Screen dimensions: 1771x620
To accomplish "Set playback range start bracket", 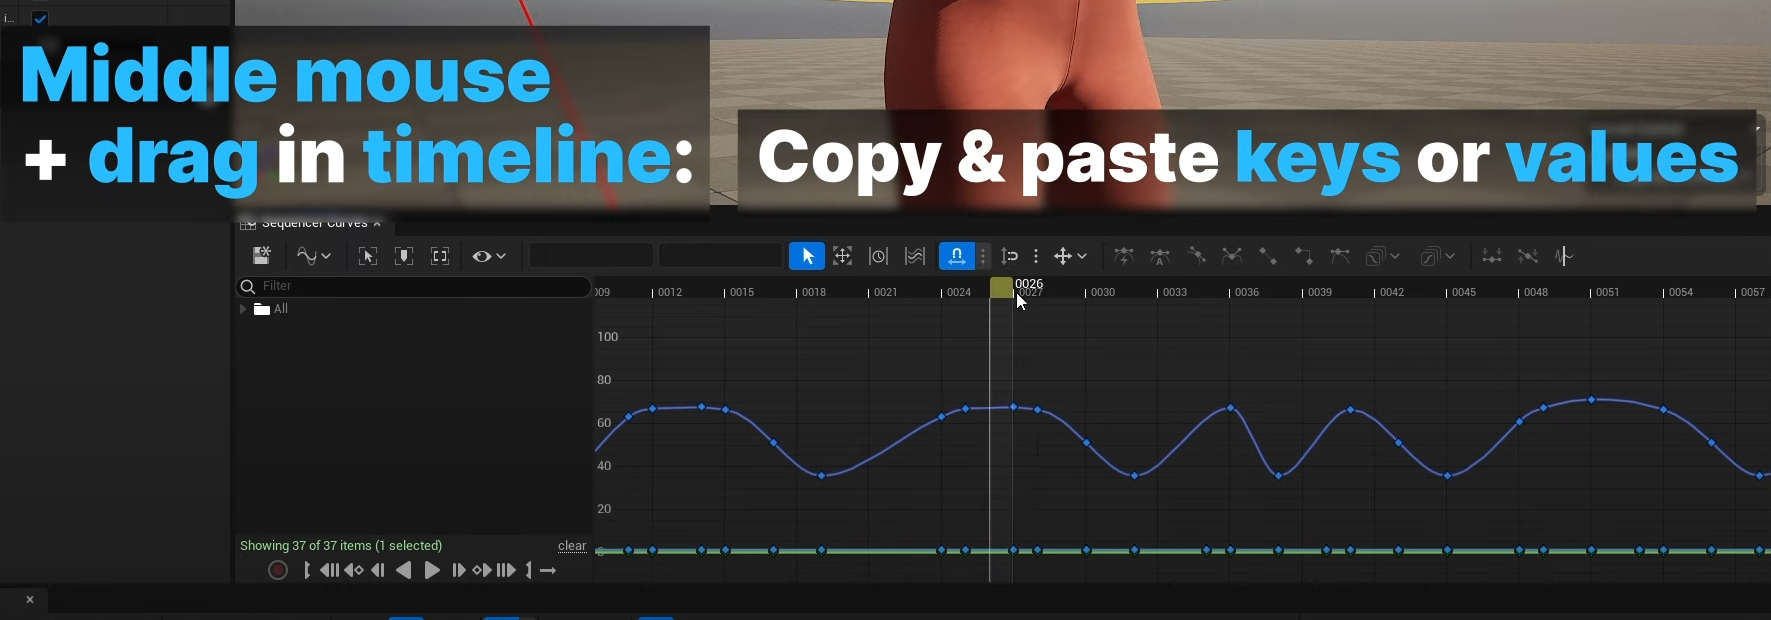I will pyautogui.click(x=306, y=570).
